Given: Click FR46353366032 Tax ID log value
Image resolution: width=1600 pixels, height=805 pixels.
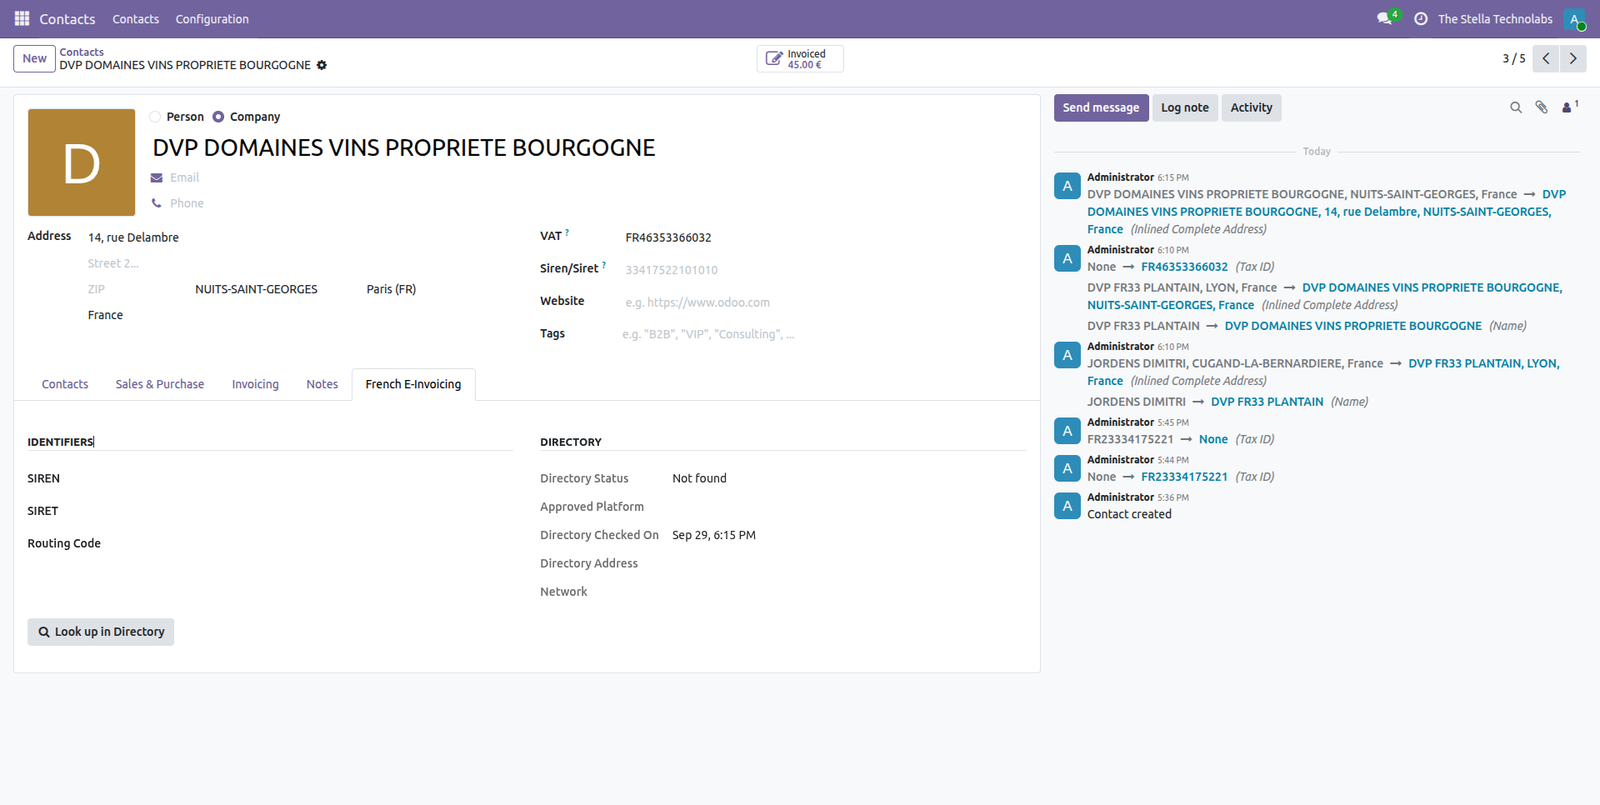Looking at the screenshot, I should 1184,267.
